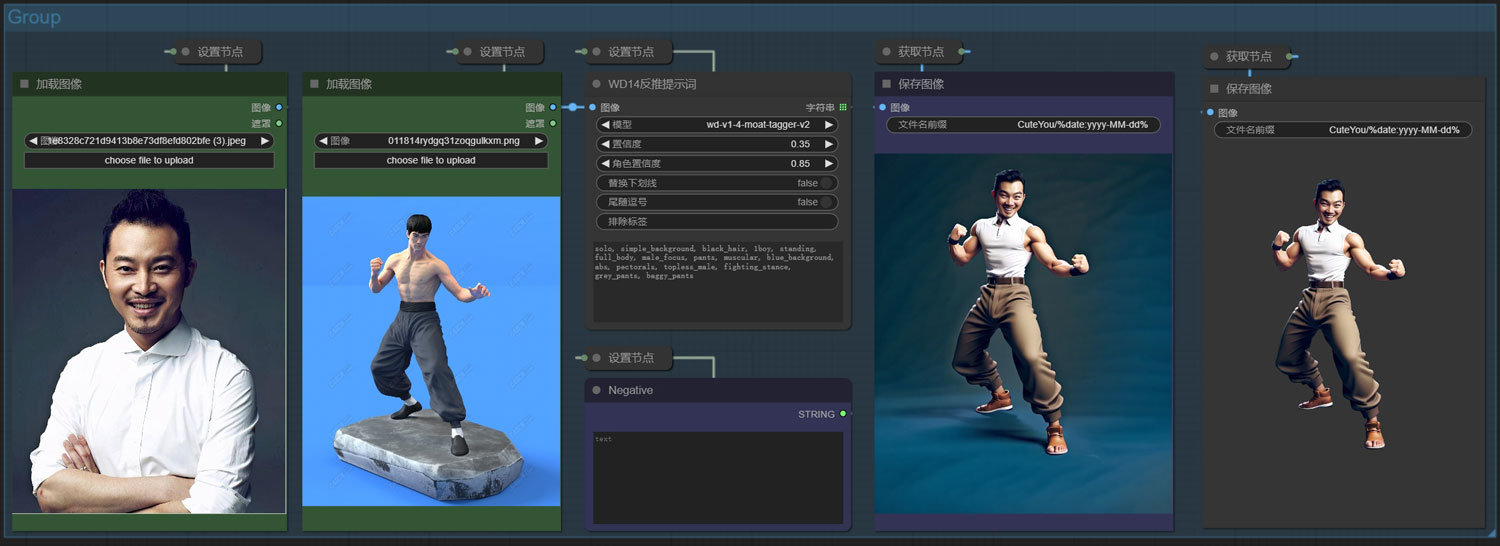Click the 文件名前缀 field in middle 保存图像 node
The height and width of the screenshot is (546, 1500).
1023,125
